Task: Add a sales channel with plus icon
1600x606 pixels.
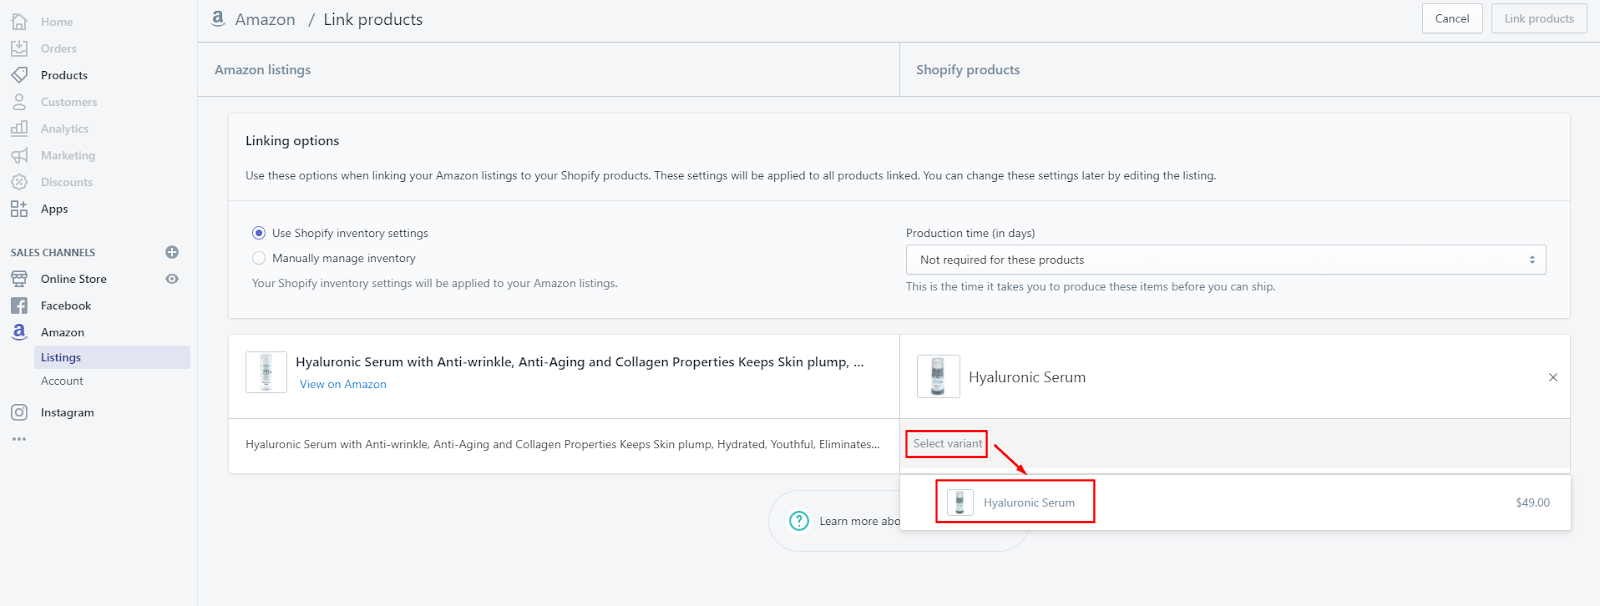Action: tap(172, 252)
